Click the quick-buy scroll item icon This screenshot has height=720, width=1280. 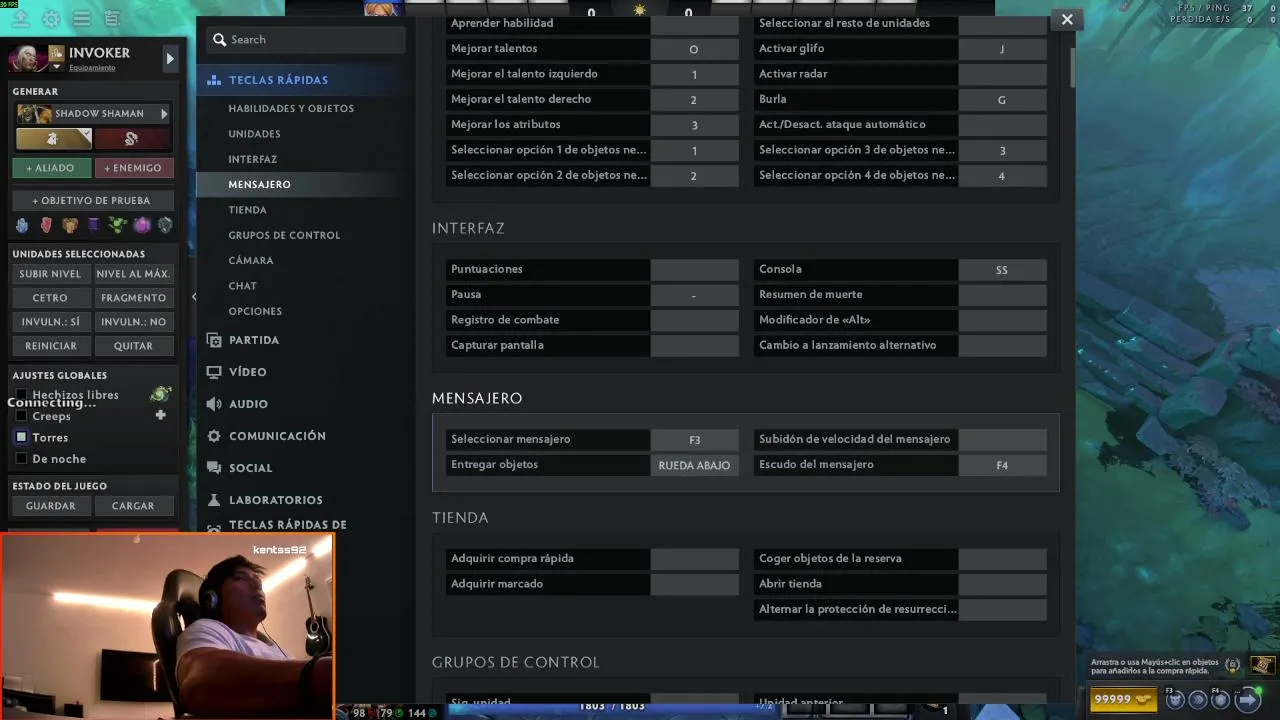pos(1263,664)
